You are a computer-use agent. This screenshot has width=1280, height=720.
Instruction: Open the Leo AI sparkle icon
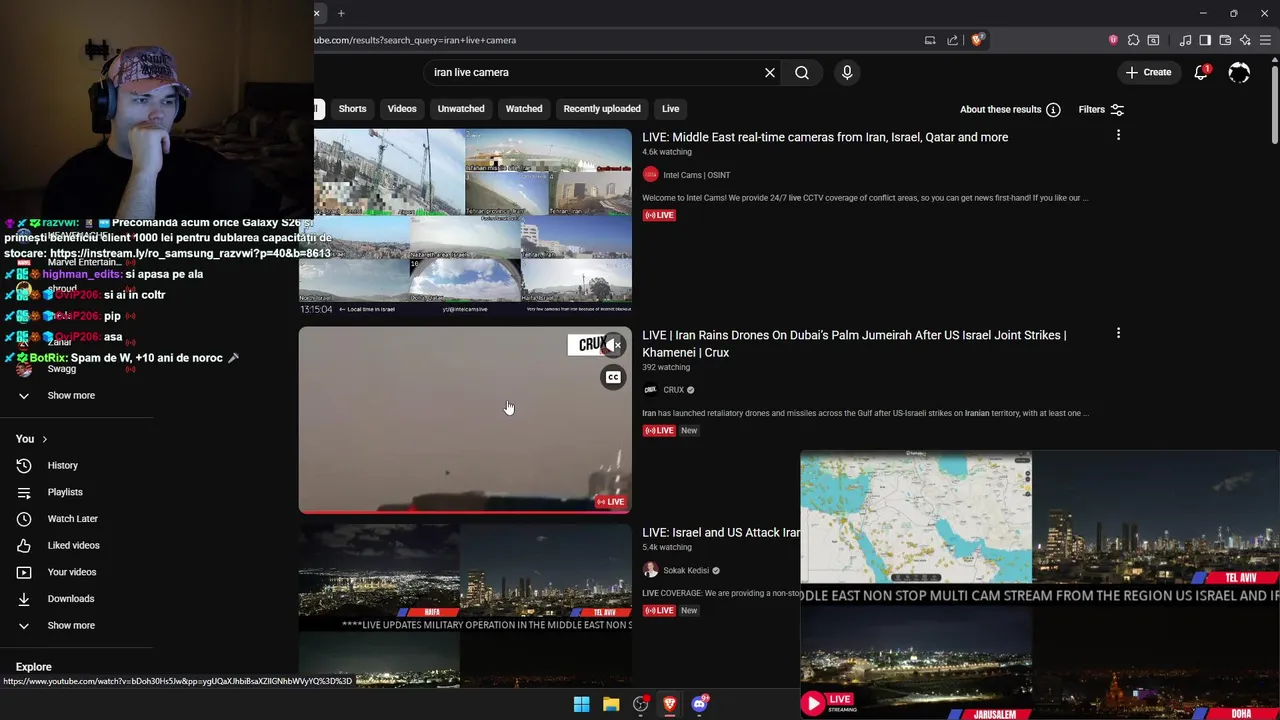point(1245,40)
